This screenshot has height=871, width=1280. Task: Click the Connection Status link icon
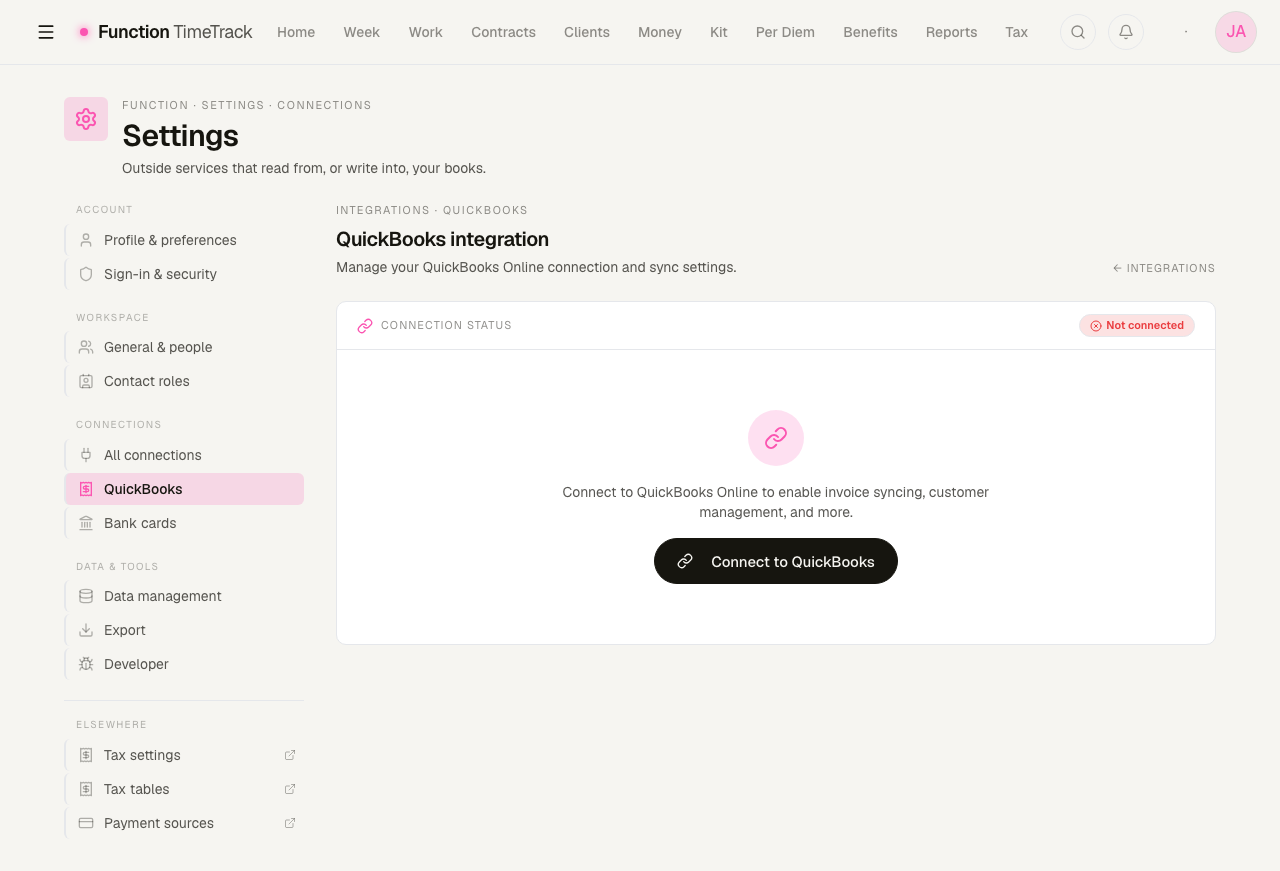coord(365,326)
